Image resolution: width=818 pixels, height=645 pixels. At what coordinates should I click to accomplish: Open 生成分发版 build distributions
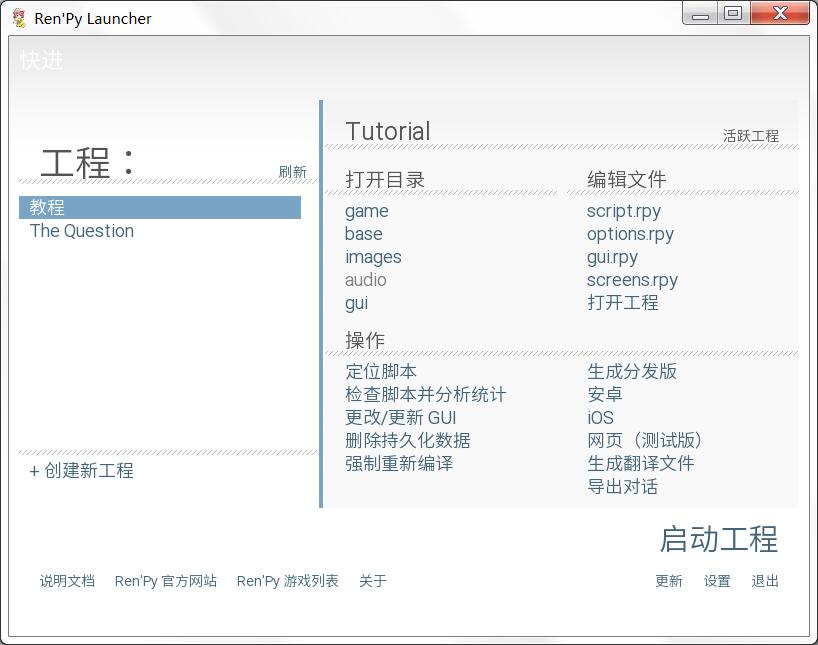coord(632,372)
